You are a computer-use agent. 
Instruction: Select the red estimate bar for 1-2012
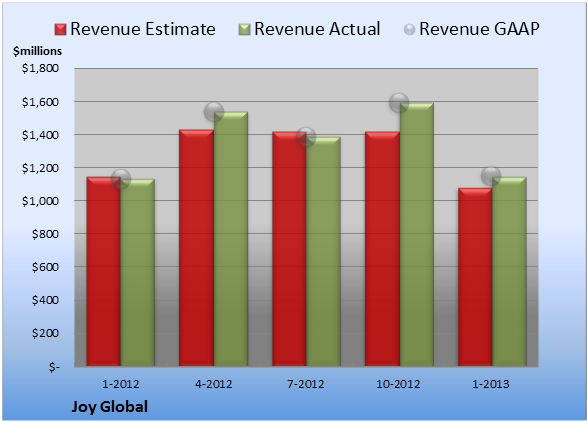104,271
